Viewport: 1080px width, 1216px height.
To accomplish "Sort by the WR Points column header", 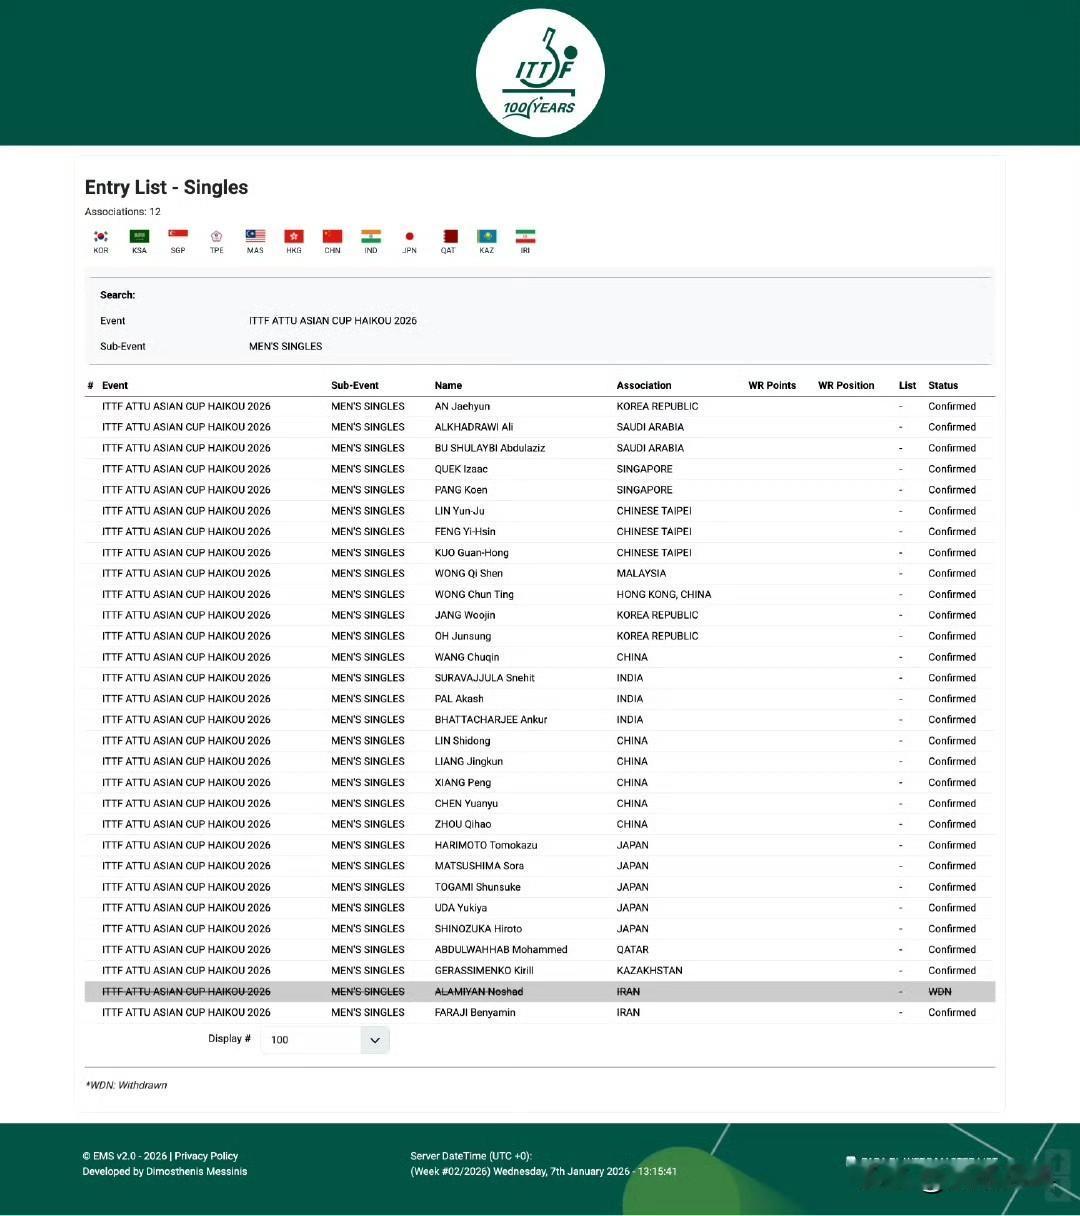I will pos(772,385).
